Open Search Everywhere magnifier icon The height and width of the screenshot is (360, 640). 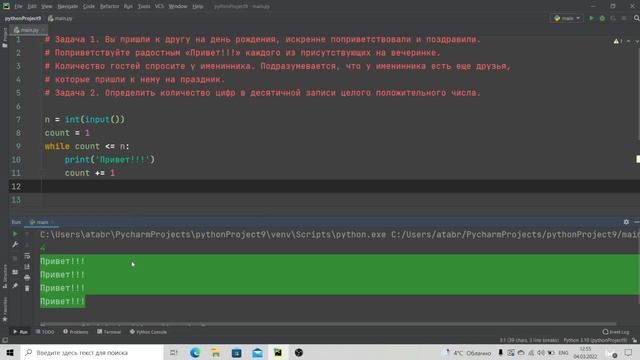coord(636,18)
